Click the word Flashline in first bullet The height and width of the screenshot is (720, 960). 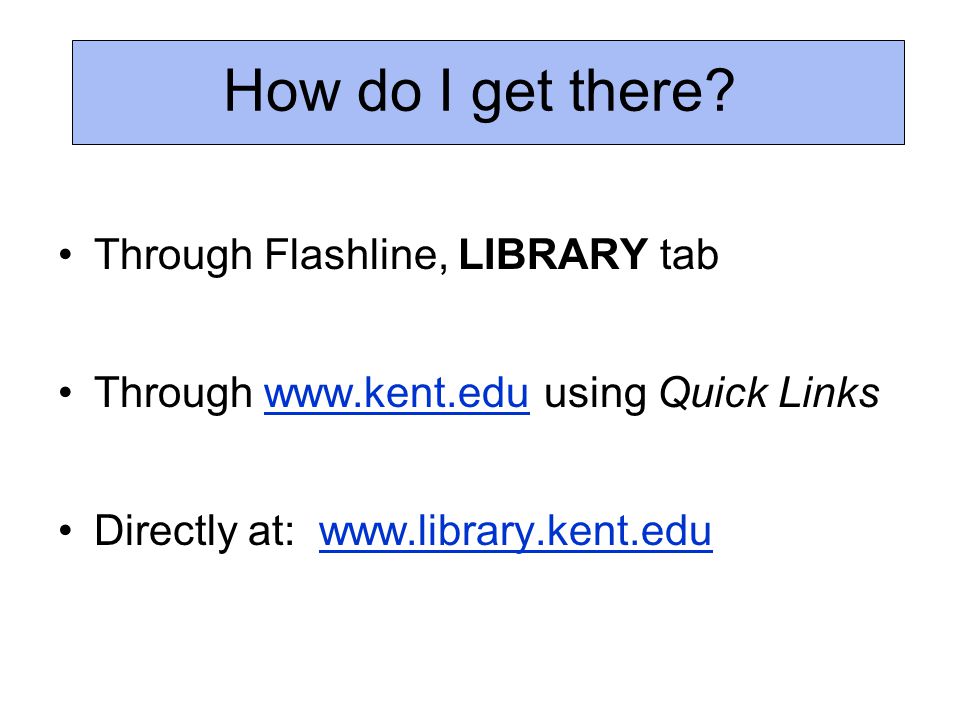[356, 255]
